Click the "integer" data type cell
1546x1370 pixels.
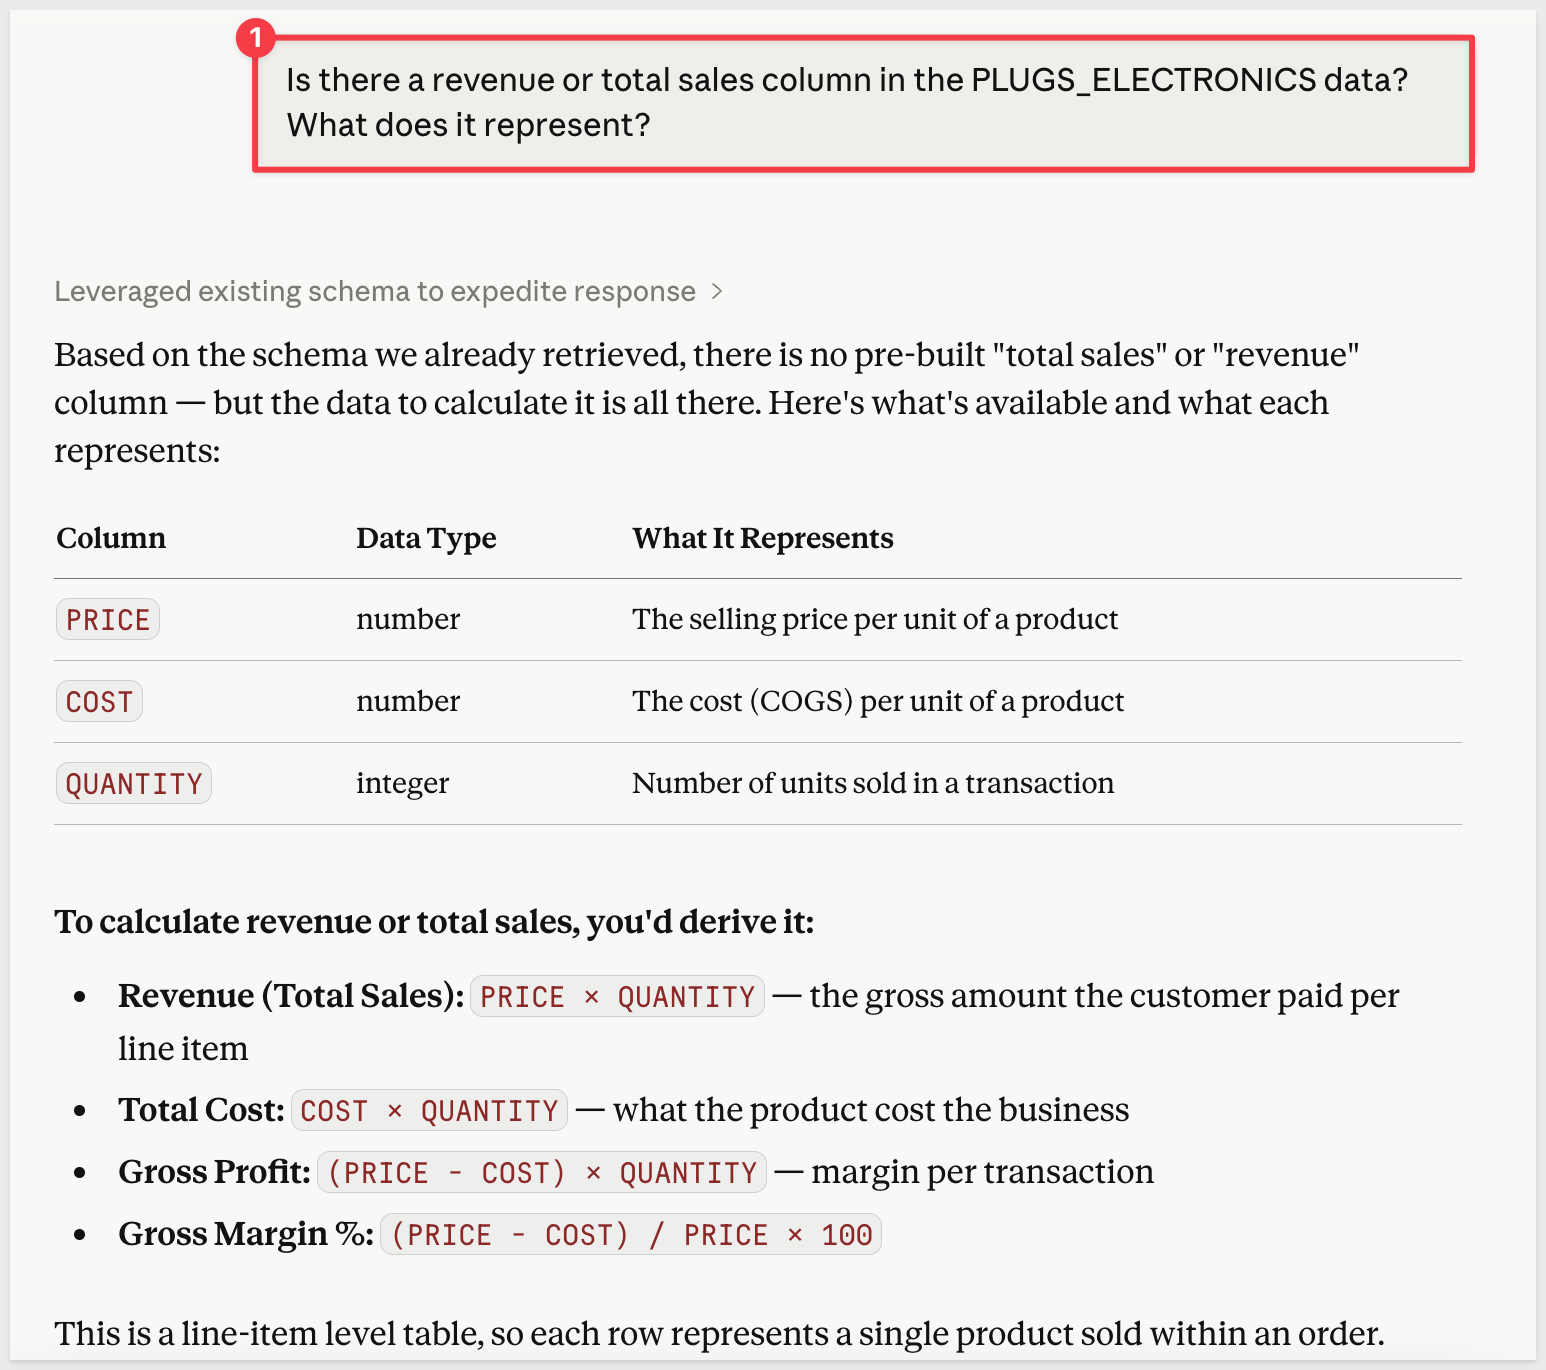point(402,783)
